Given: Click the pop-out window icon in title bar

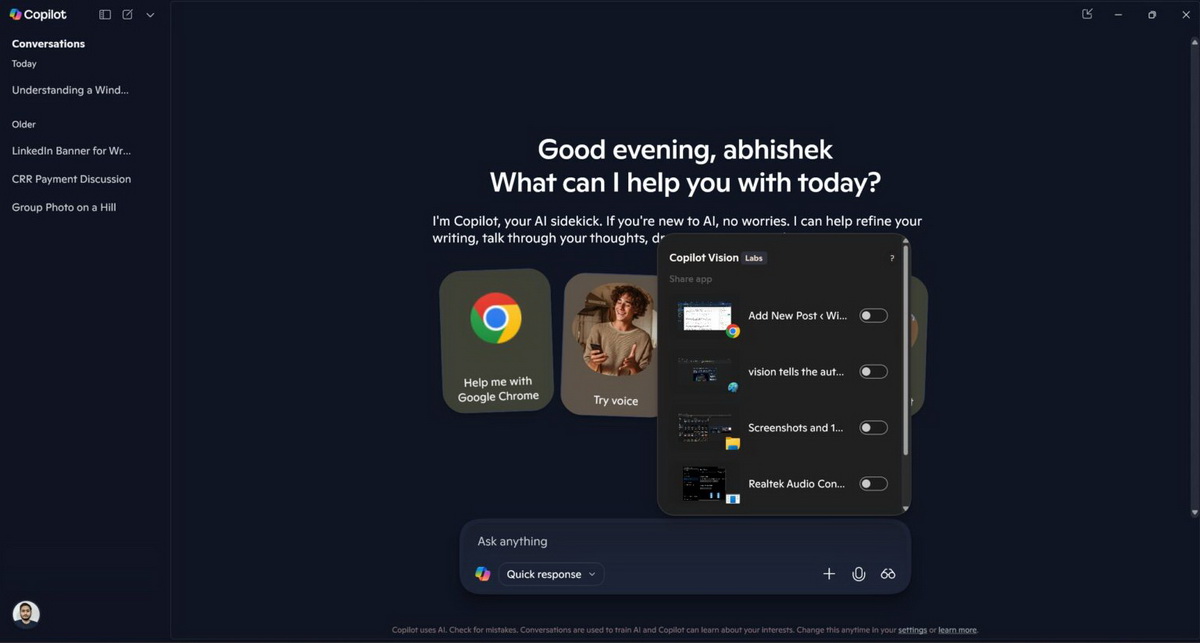Looking at the screenshot, I should pyautogui.click(x=1087, y=14).
